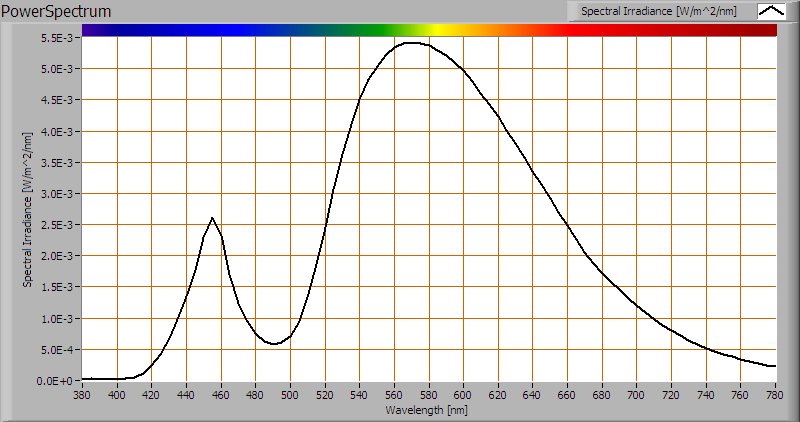Click the curve's valley near 490 nm
Image resolution: width=800 pixels, height=422 pixels.
click(x=273, y=344)
